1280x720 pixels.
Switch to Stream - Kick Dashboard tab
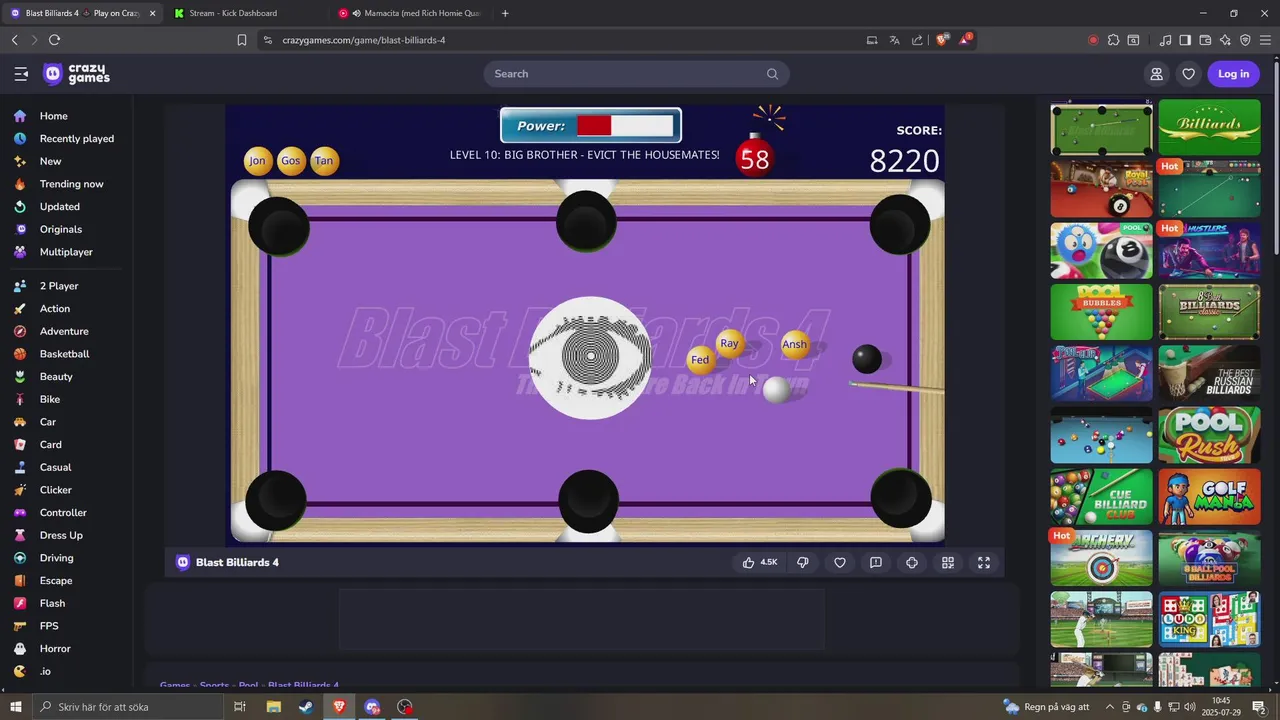245,13
